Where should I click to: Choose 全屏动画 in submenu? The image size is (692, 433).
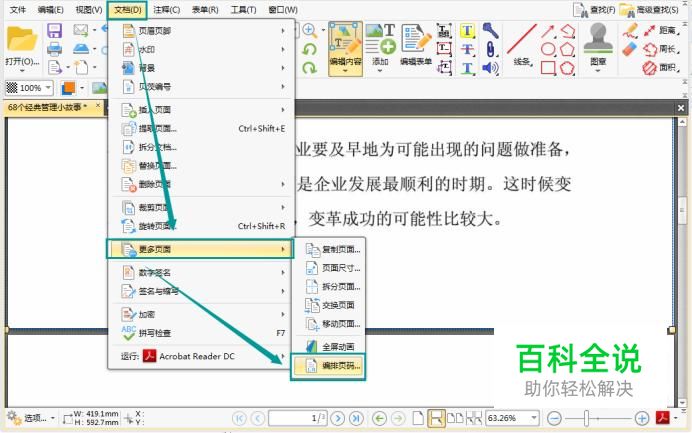pyautogui.click(x=328, y=346)
